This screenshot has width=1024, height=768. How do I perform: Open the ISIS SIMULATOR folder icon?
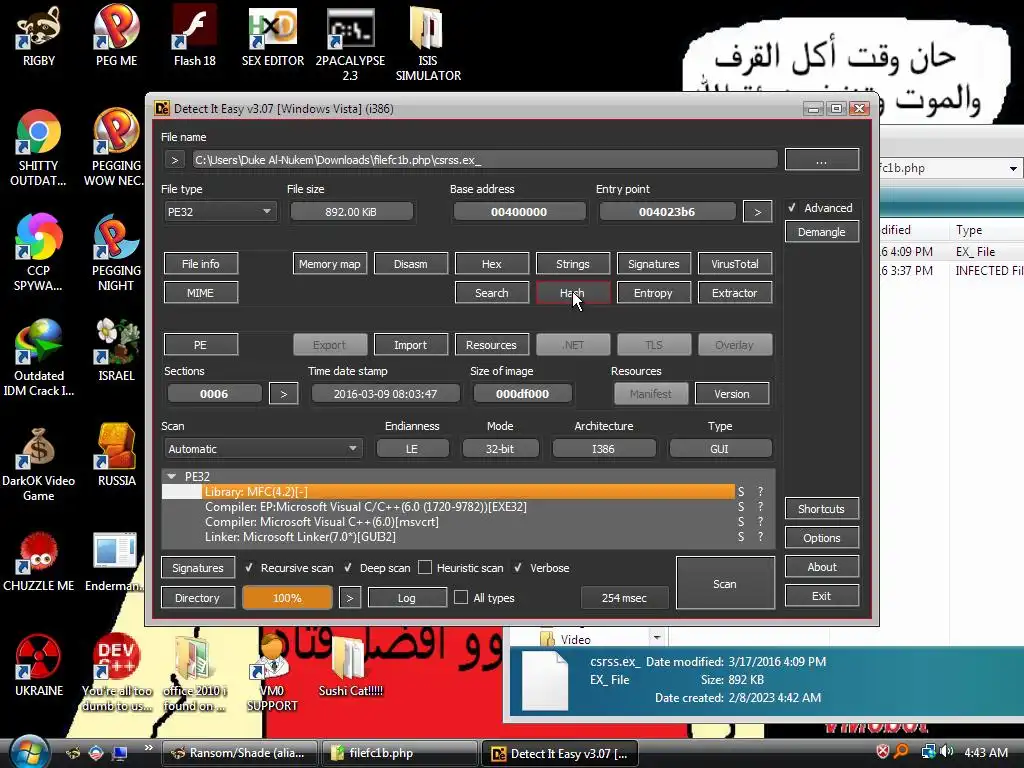tap(428, 44)
